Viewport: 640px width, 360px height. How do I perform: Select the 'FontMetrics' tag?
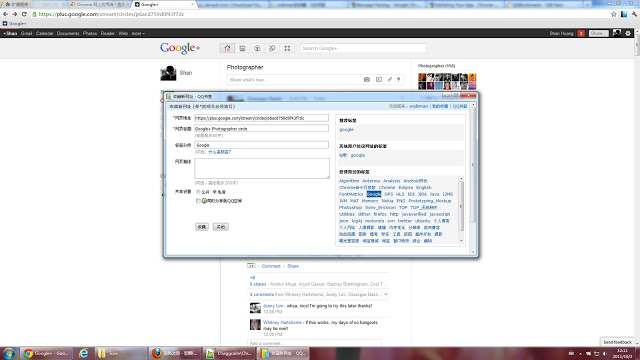point(351,194)
